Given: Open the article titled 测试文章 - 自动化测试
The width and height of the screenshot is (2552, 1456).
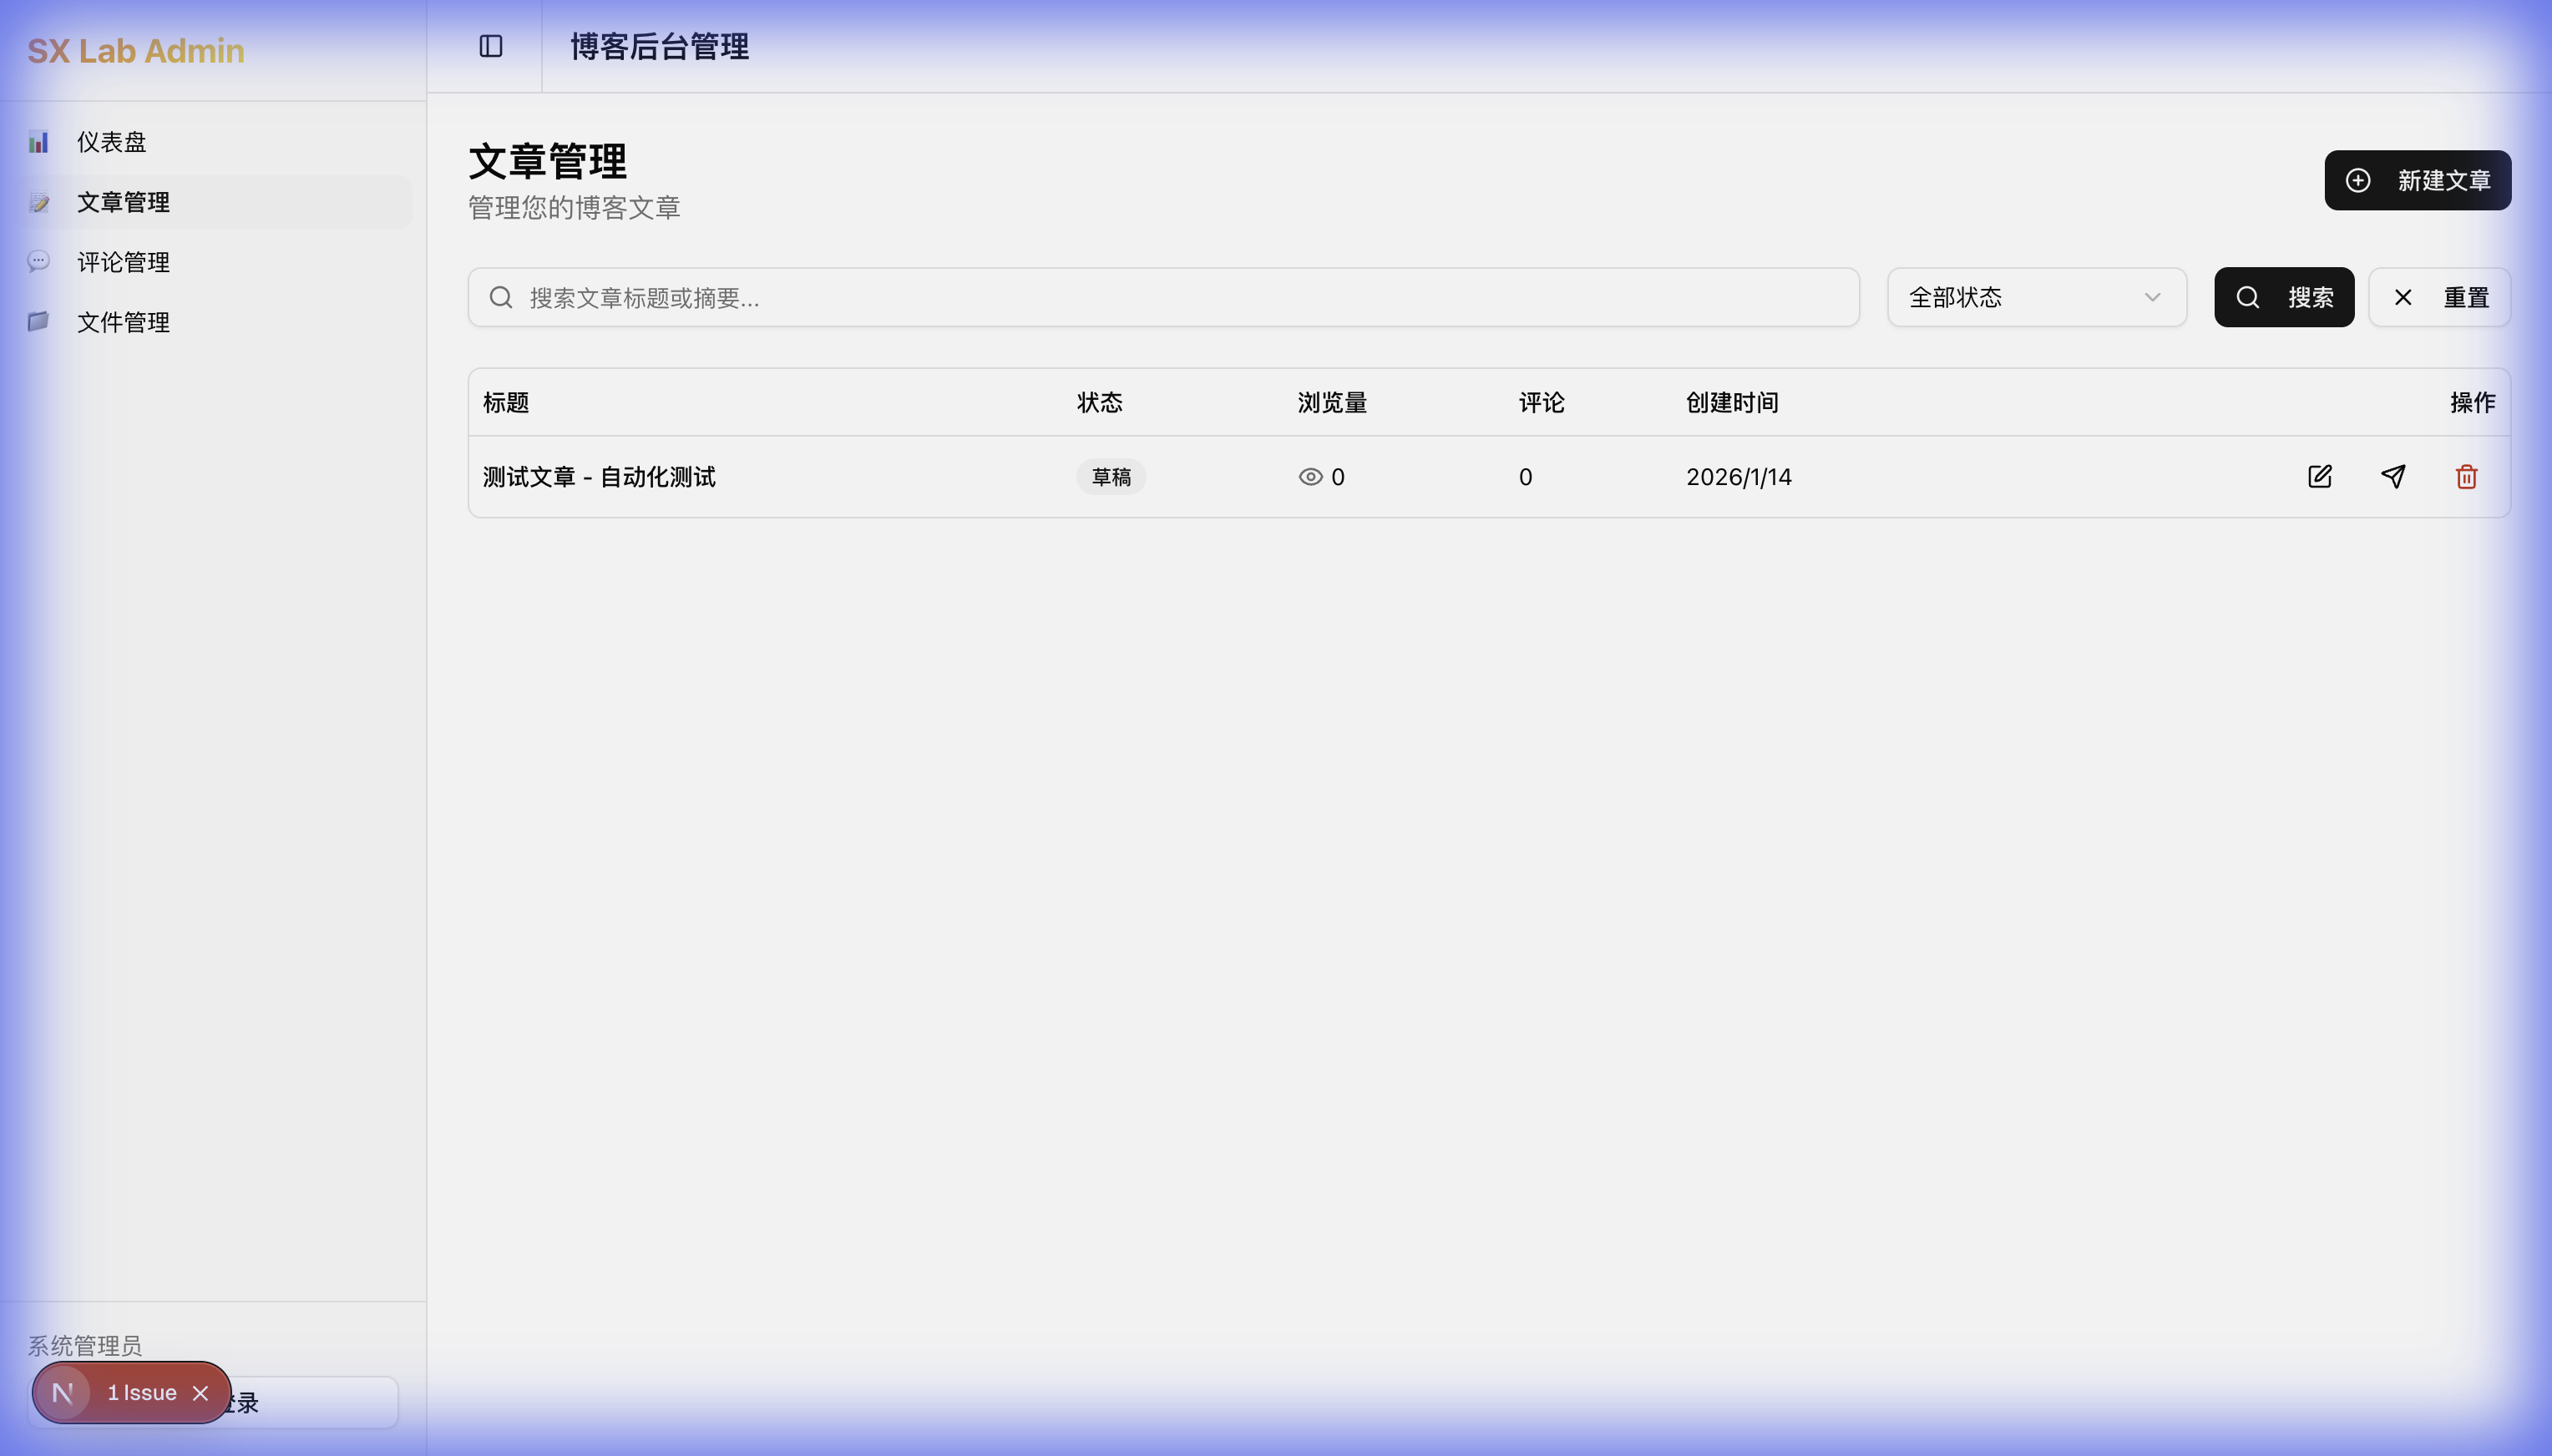Looking at the screenshot, I should [x=598, y=477].
